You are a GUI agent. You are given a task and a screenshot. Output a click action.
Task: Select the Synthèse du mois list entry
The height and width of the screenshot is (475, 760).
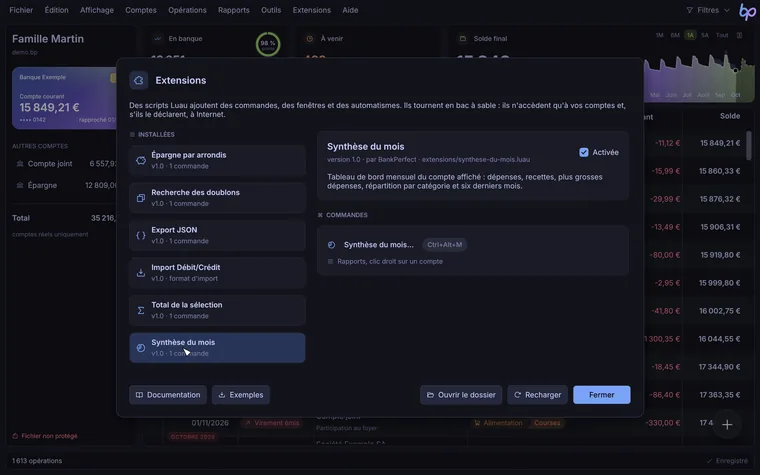pyautogui.click(x=217, y=348)
